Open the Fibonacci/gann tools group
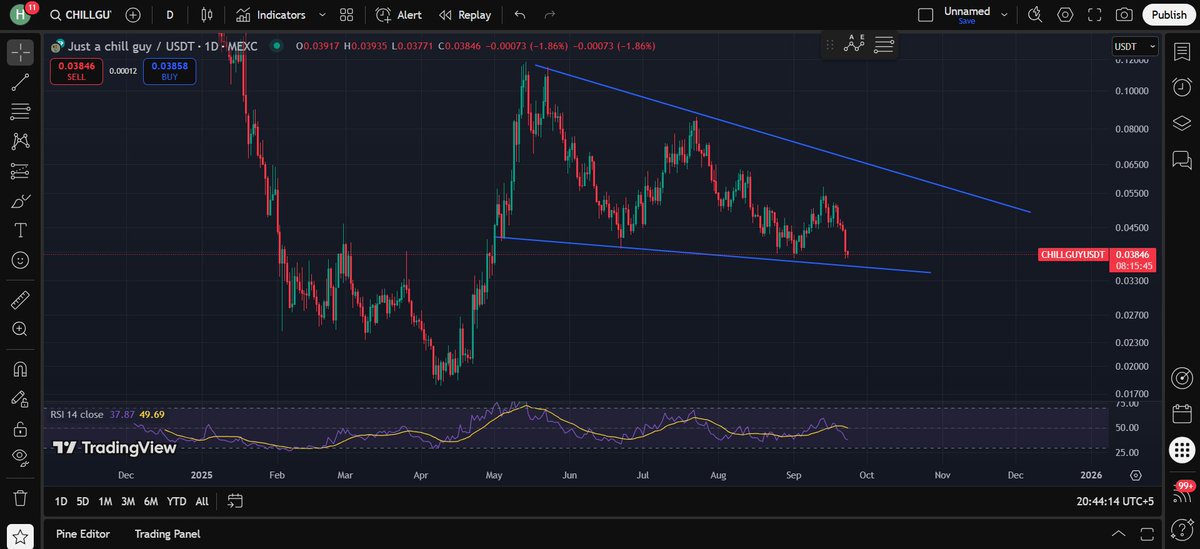The width and height of the screenshot is (1200, 549). pyautogui.click(x=20, y=111)
